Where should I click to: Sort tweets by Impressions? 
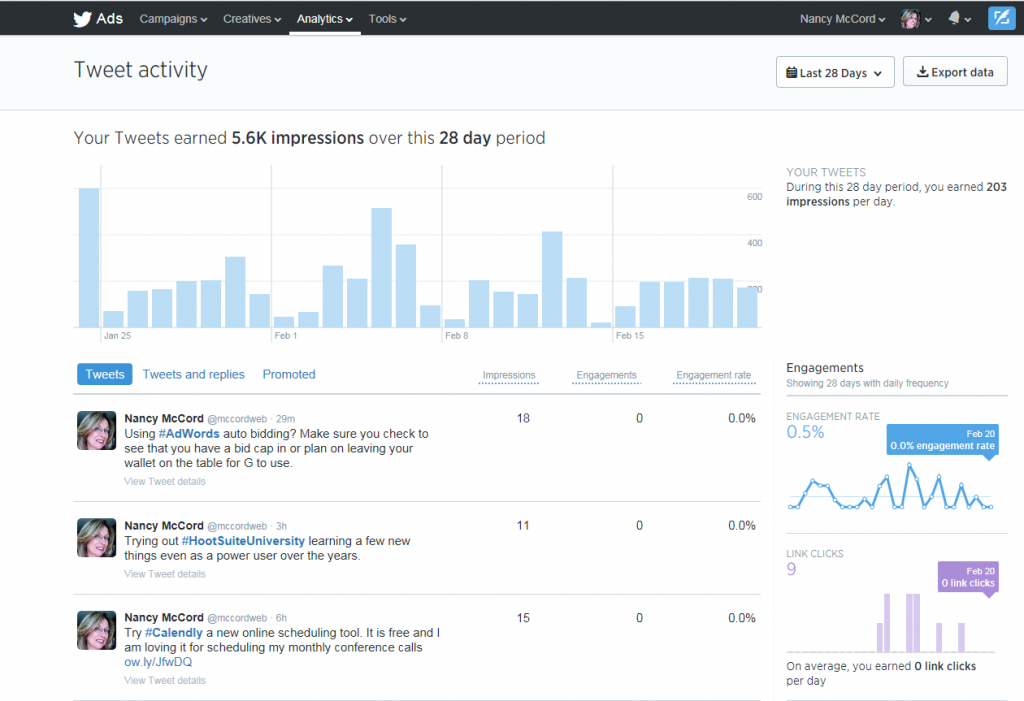pos(508,376)
